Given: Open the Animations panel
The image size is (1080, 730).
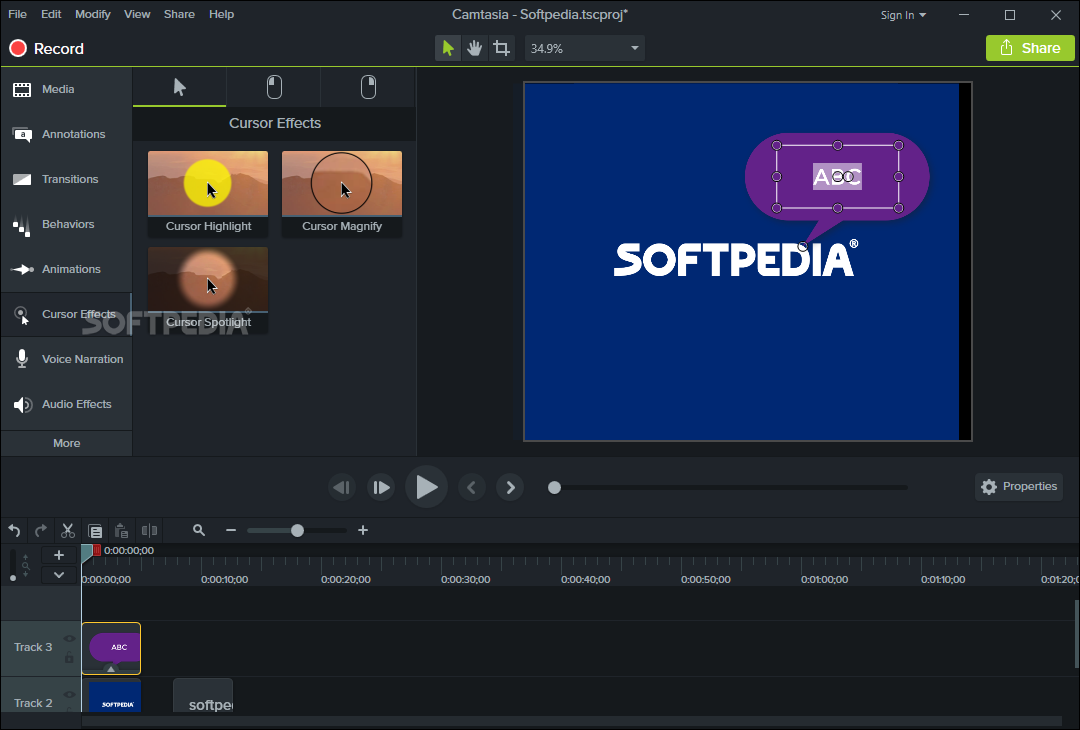Looking at the screenshot, I should 66,269.
